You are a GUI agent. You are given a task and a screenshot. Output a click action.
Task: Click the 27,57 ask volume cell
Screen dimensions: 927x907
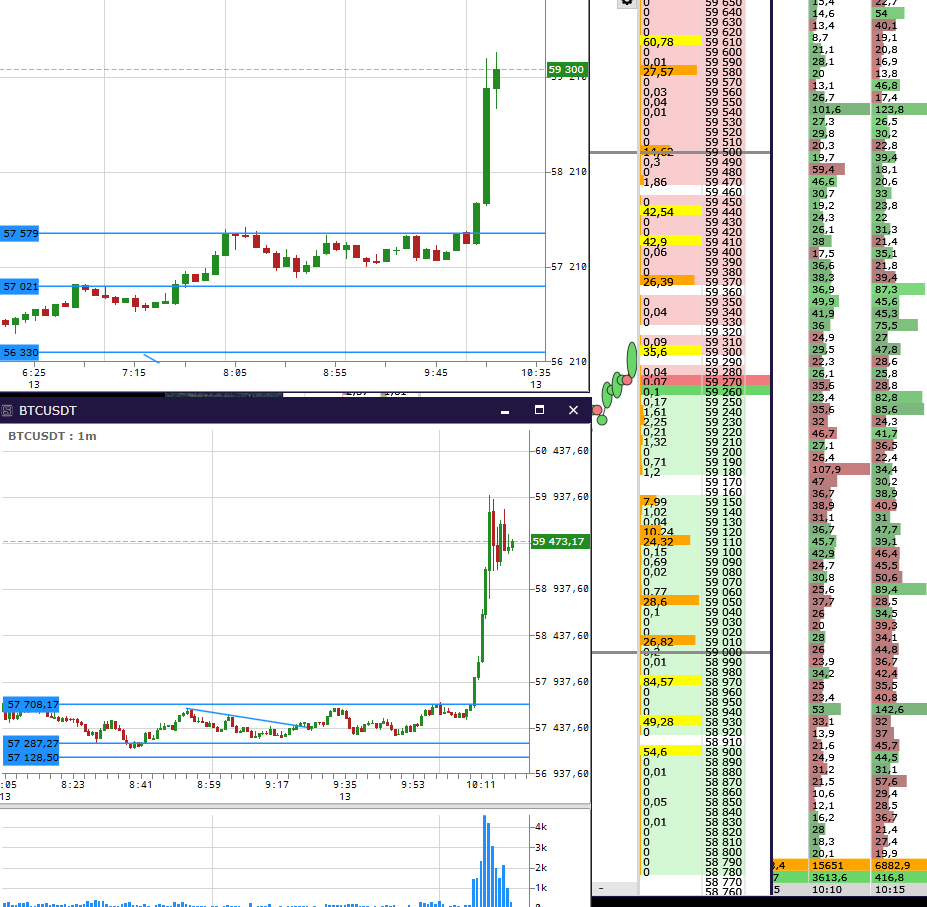point(669,72)
